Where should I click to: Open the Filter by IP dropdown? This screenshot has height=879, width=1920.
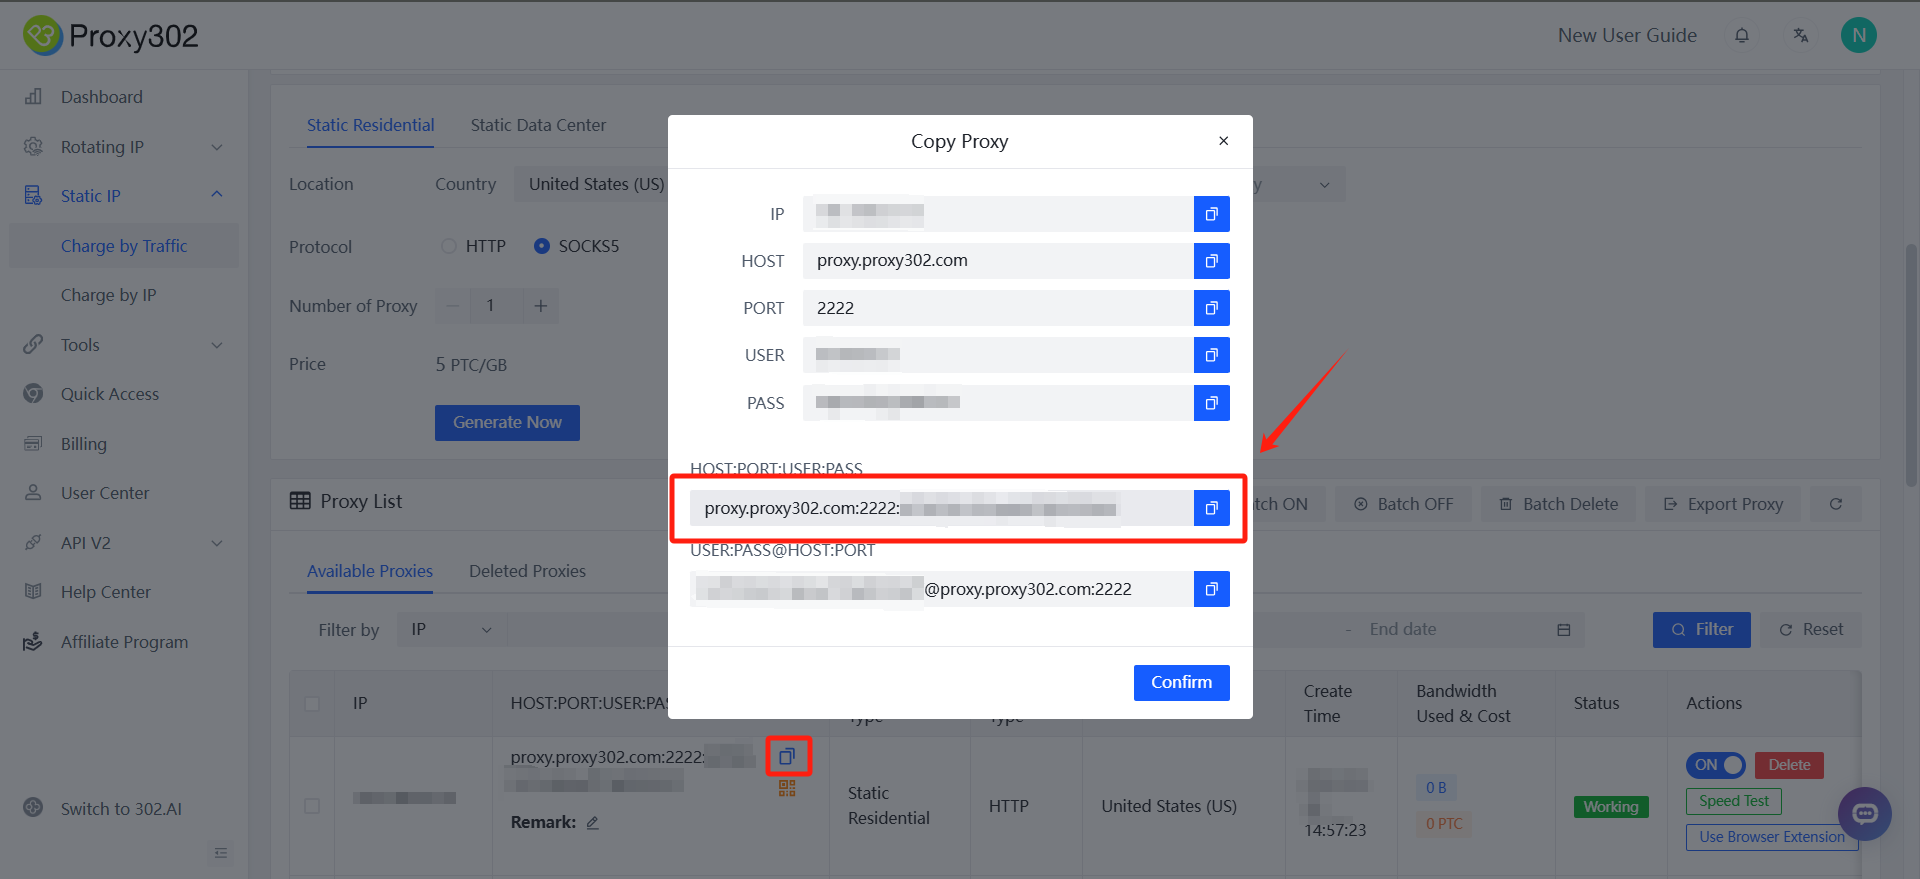452,629
